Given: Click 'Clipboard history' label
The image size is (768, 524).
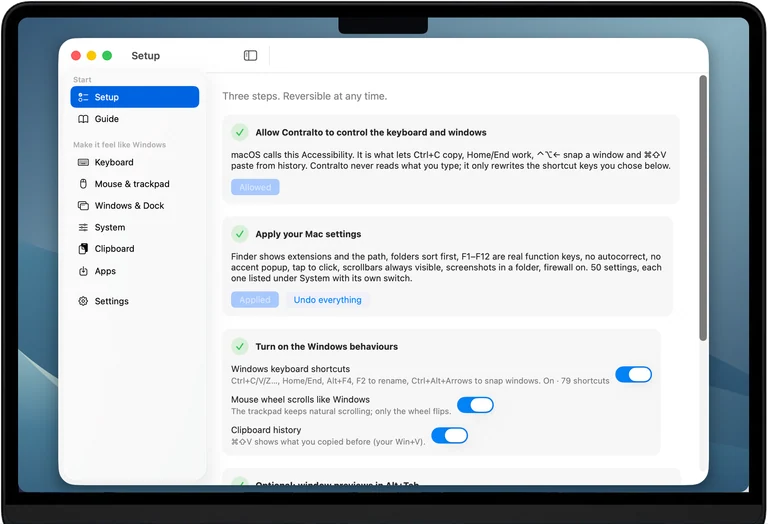Looking at the screenshot, I should point(266,430).
